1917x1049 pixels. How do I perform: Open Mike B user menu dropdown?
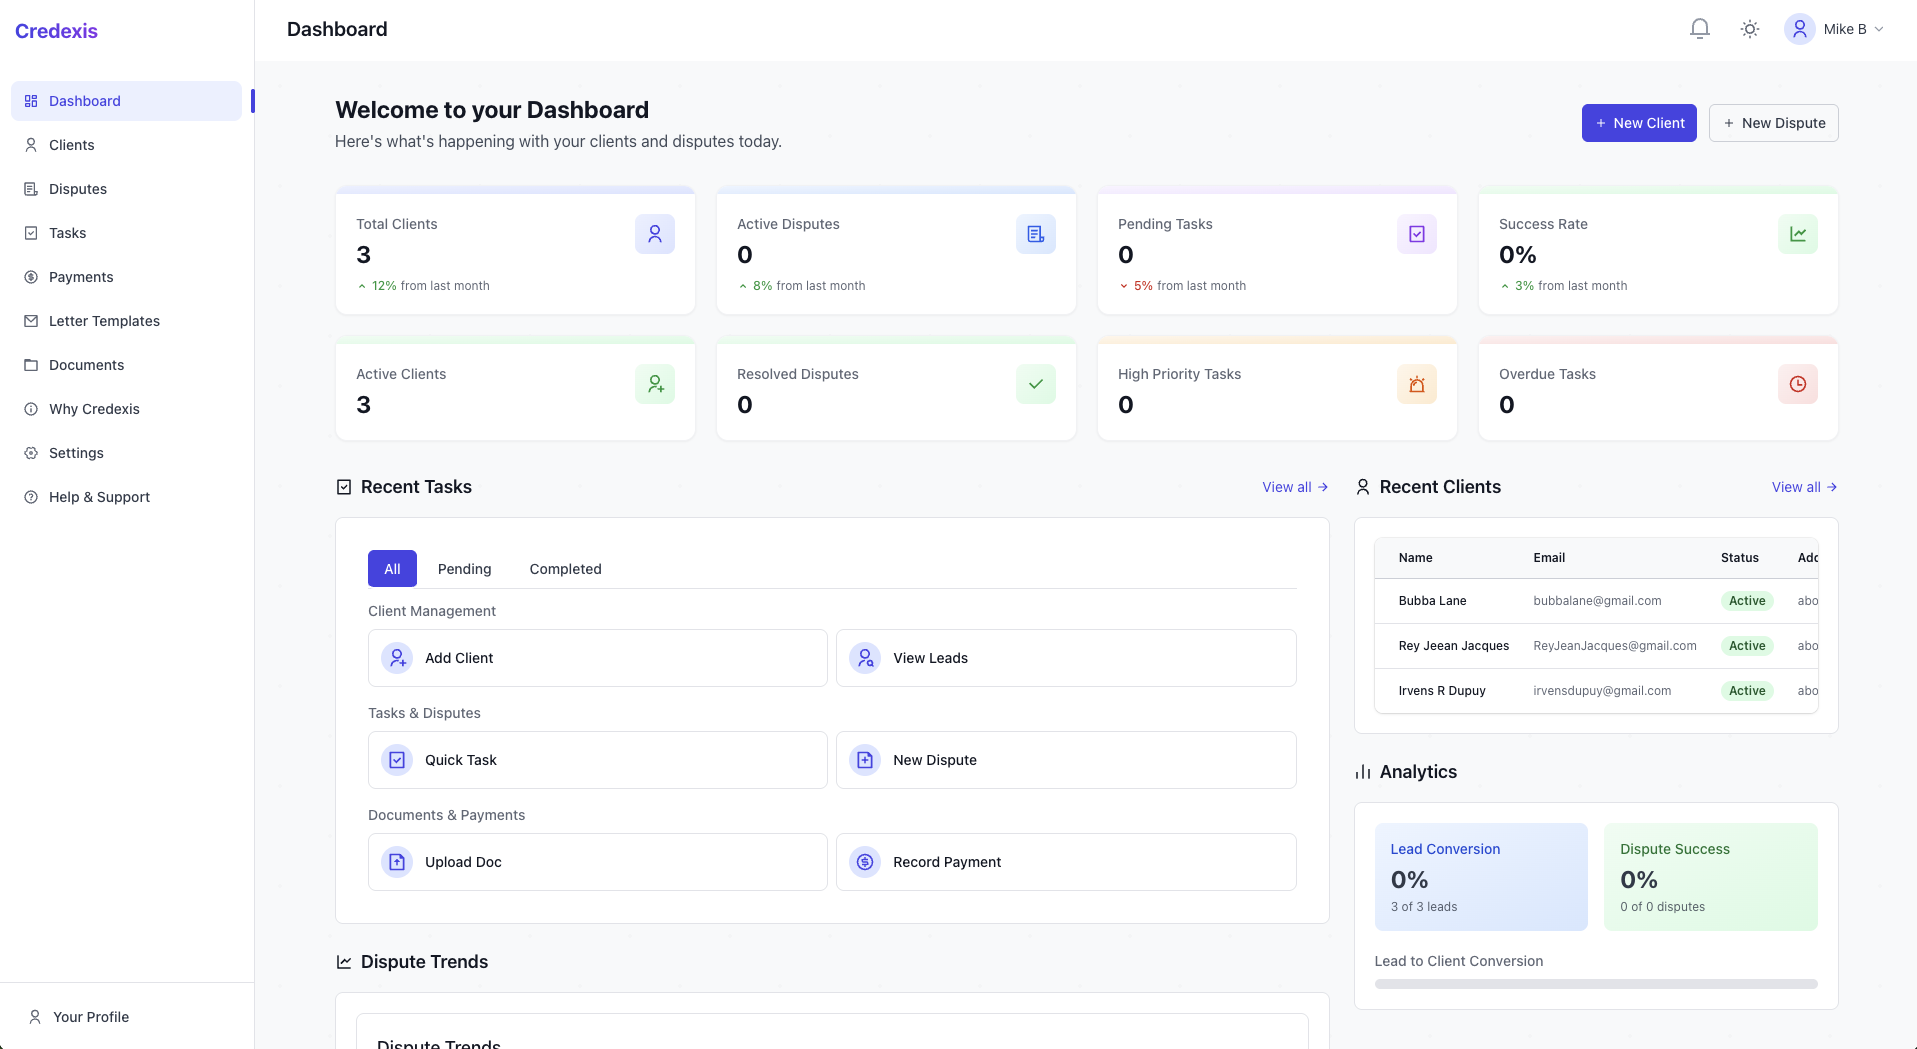[1835, 29]
